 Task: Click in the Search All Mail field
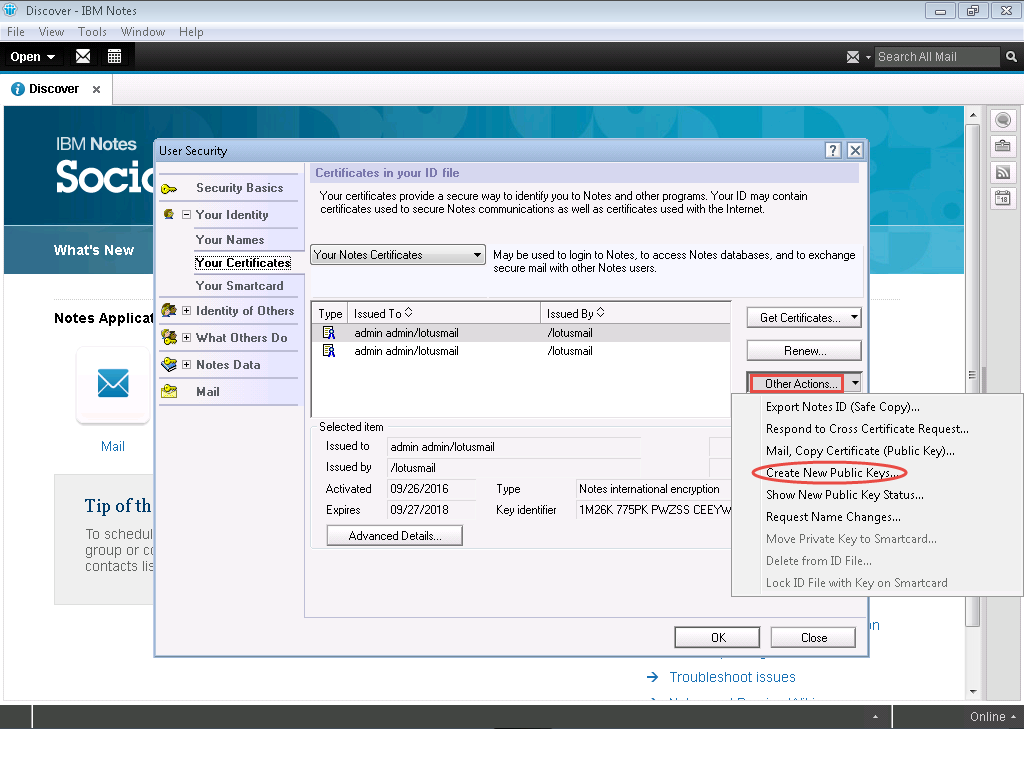936,57
